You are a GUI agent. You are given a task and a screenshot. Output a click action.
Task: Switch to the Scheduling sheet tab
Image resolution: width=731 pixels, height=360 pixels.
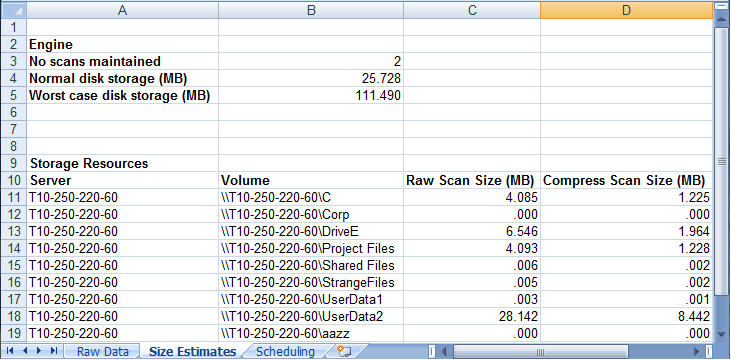[285, 351]
